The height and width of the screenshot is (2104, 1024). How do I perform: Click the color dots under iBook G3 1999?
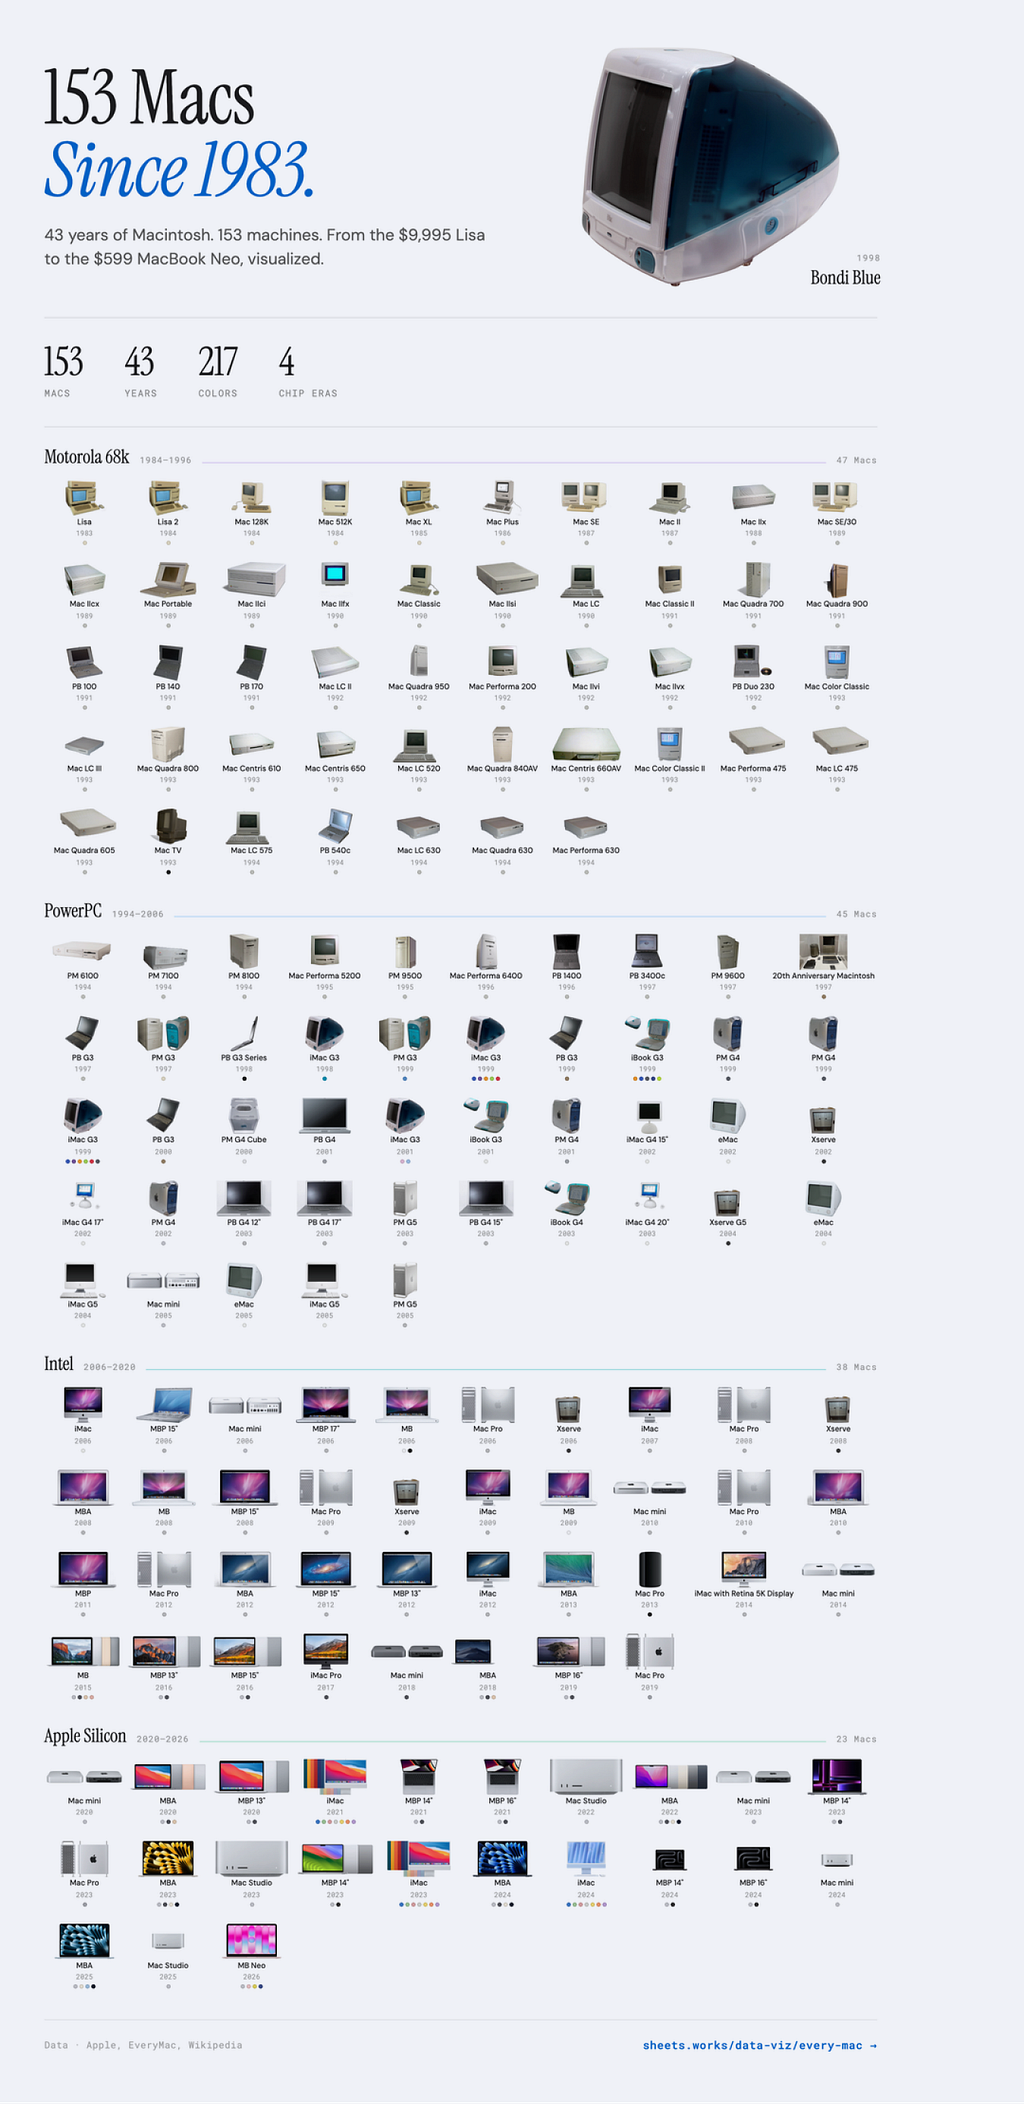[x=647, y=1079]
